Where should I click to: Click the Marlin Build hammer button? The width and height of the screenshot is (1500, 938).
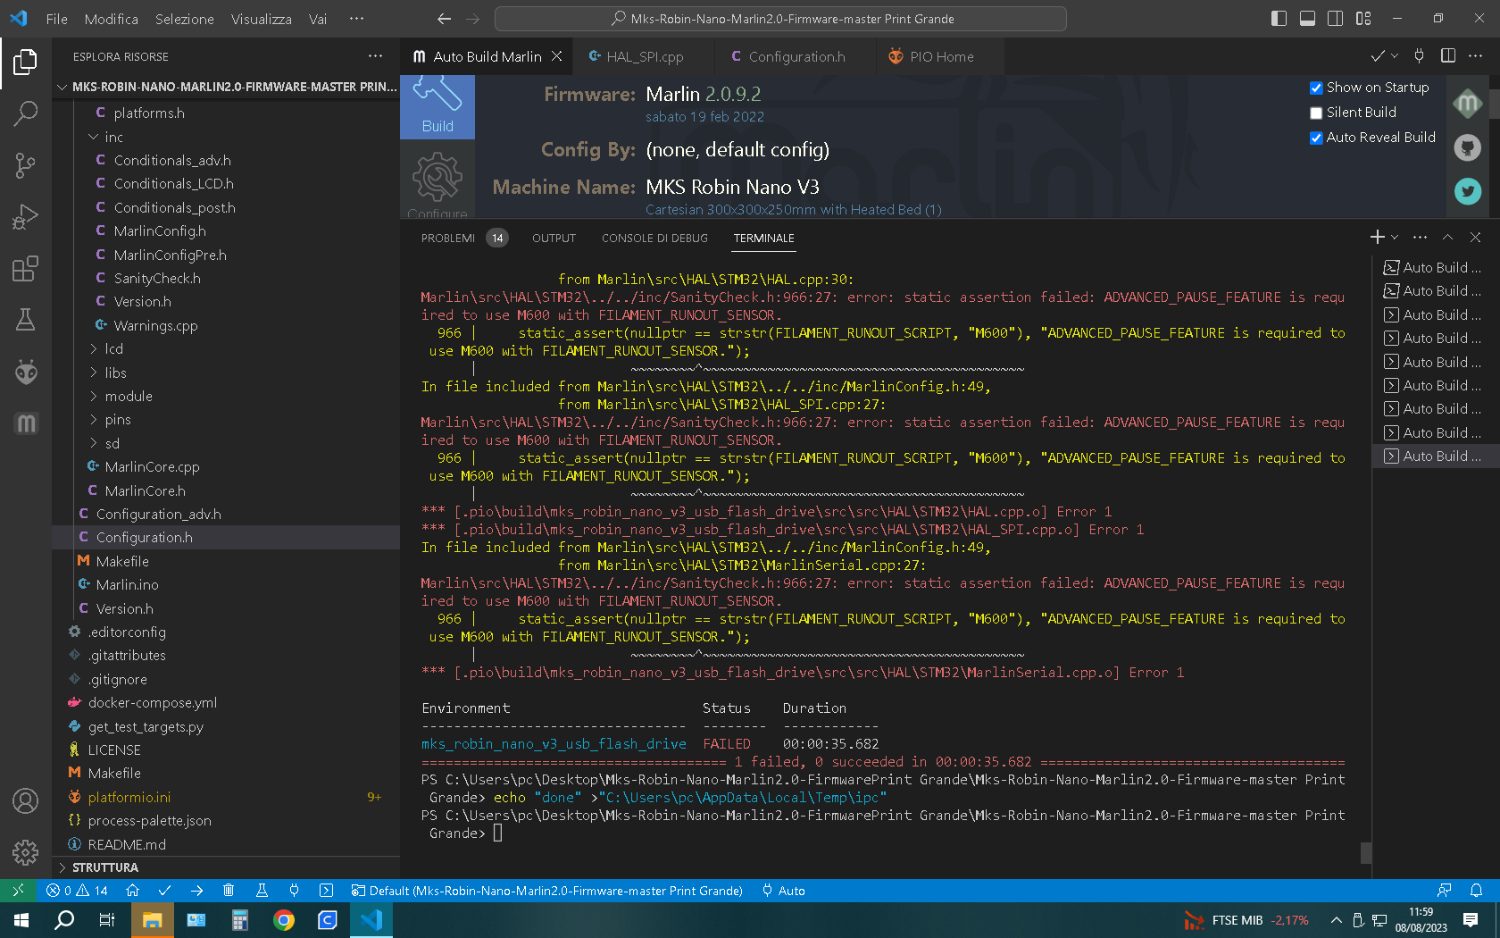[x=437, y=106]
